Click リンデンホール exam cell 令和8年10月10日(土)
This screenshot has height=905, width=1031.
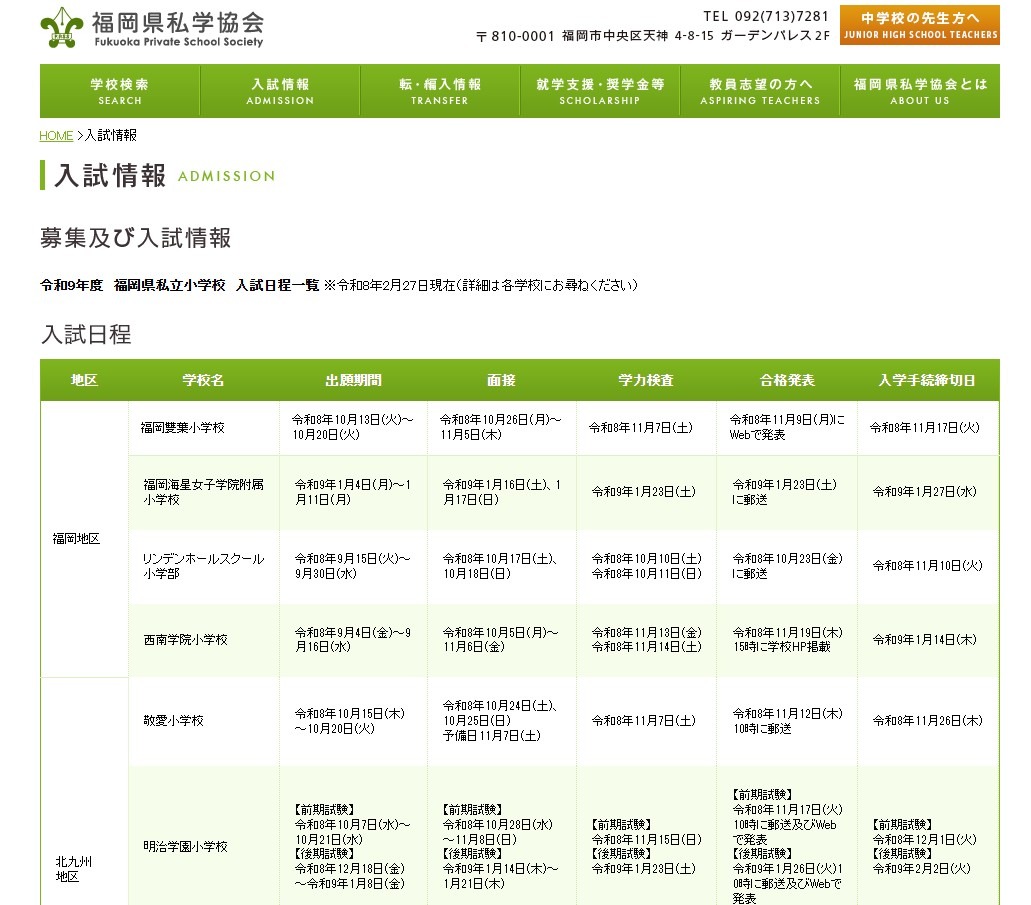[646, 566]
